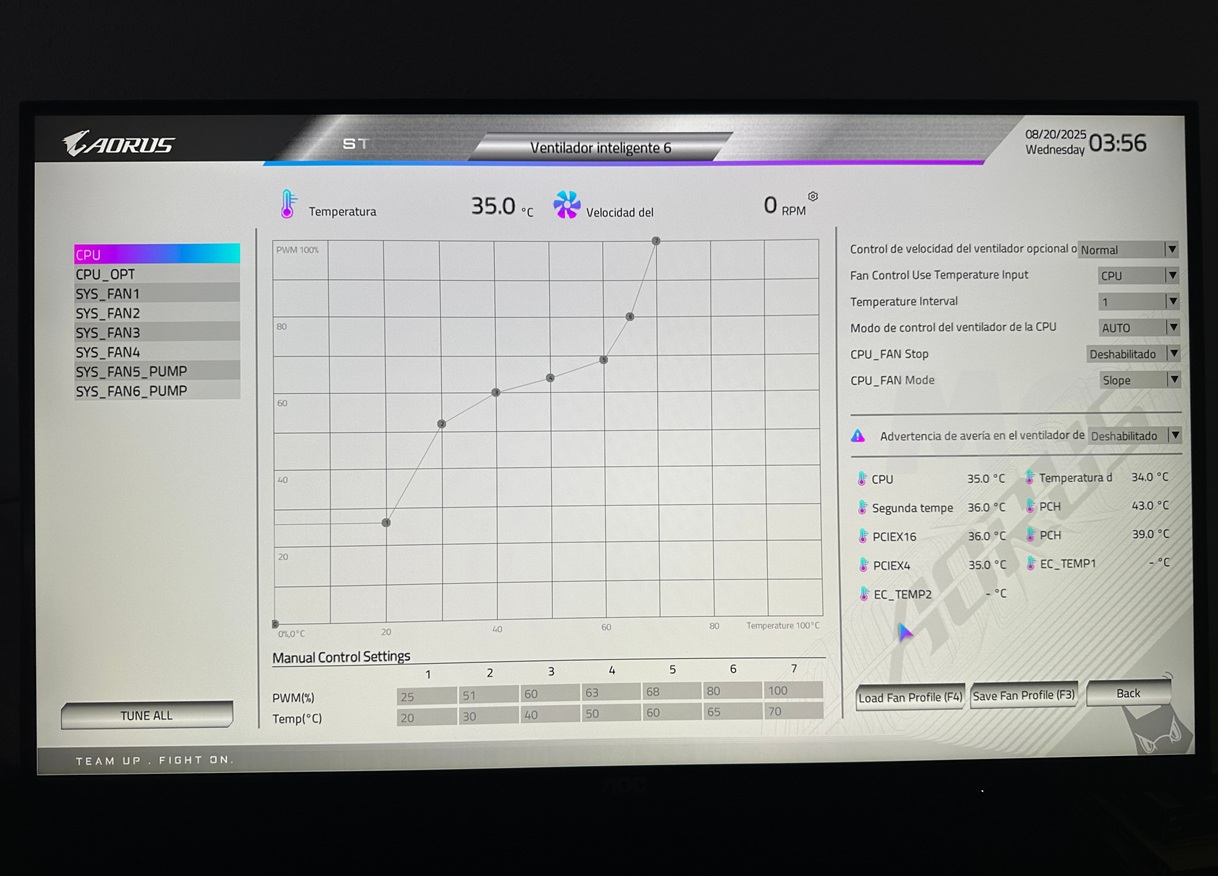Screen dimensions: 1218x876
Task: Click the fan icon beside Velocidad del
Action: (x=567, y=205)
